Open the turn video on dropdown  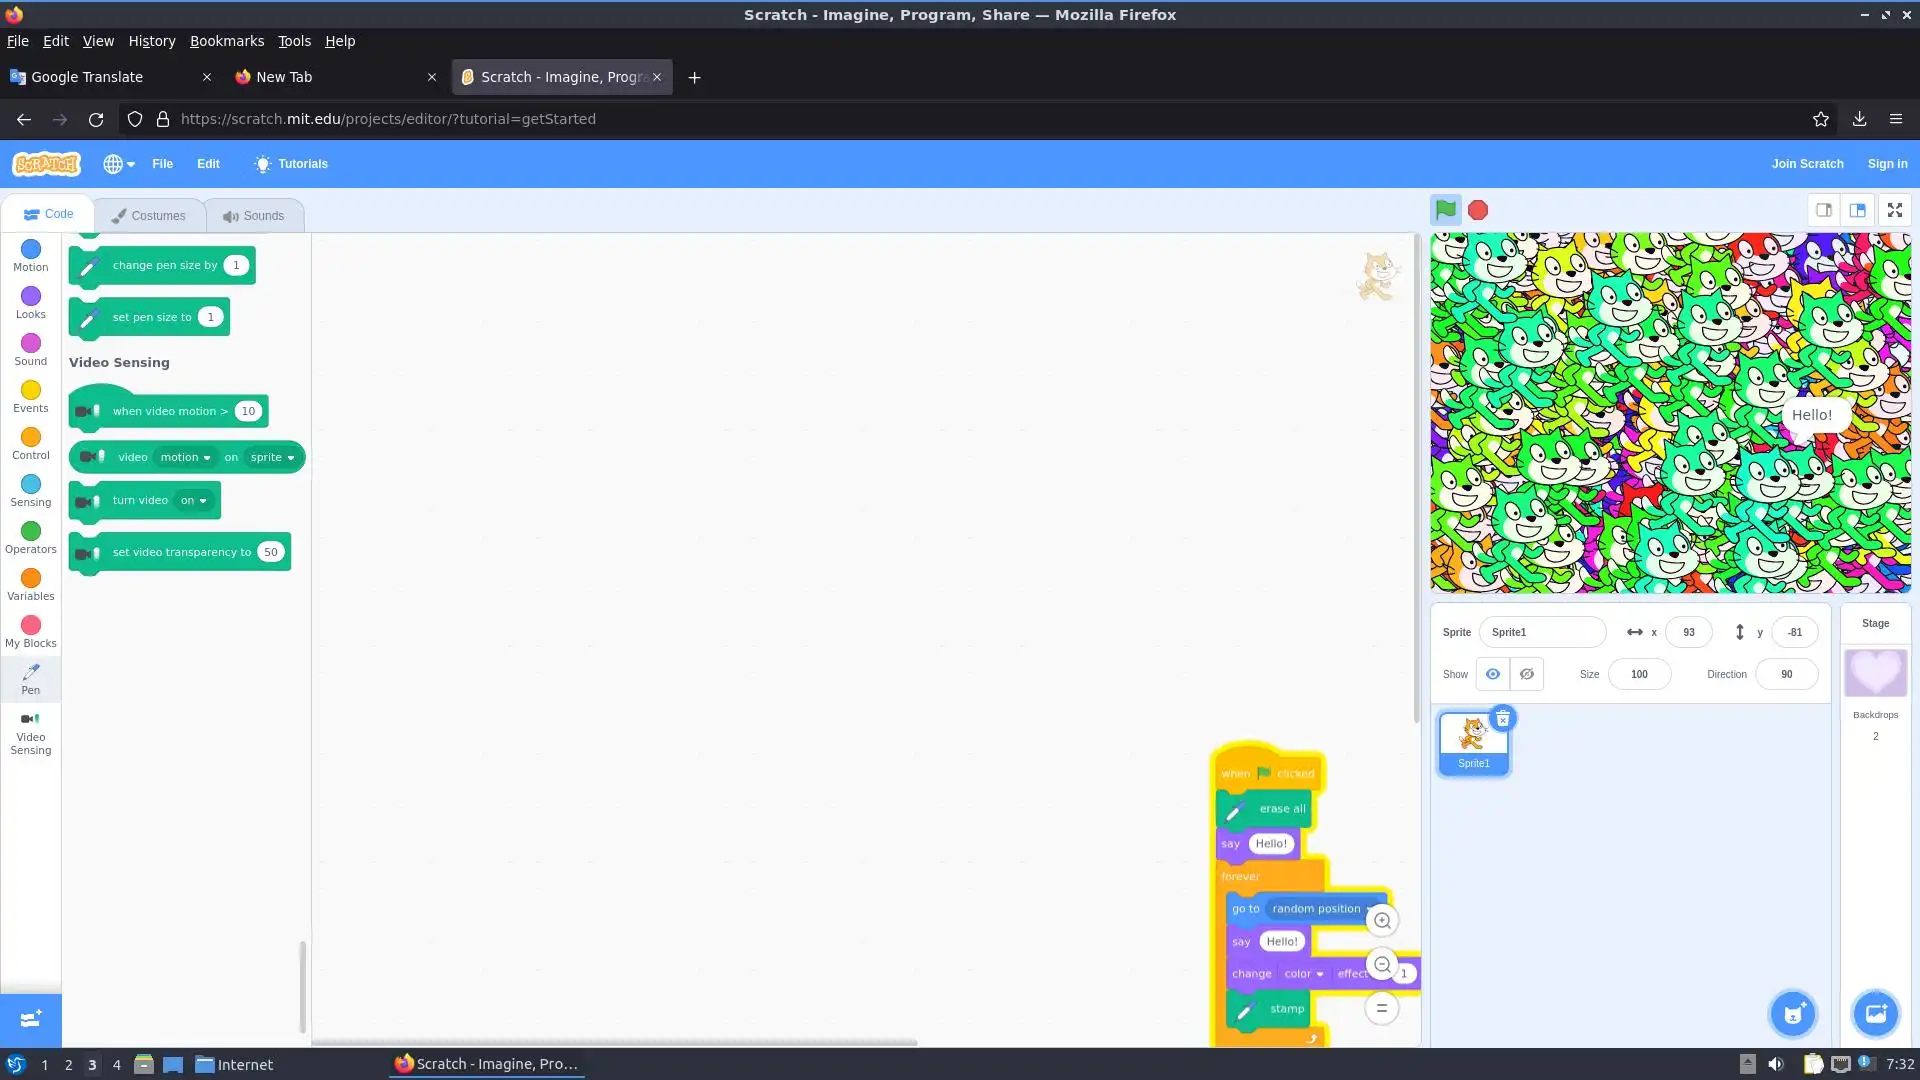(x=194, y=500)
